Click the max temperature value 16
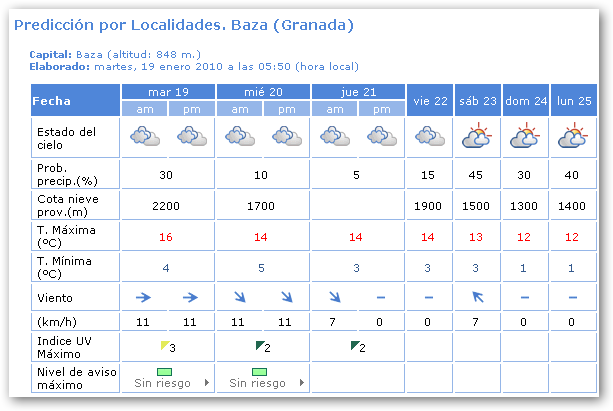This screenshot has height=411, width=613. tap(168, 237)
